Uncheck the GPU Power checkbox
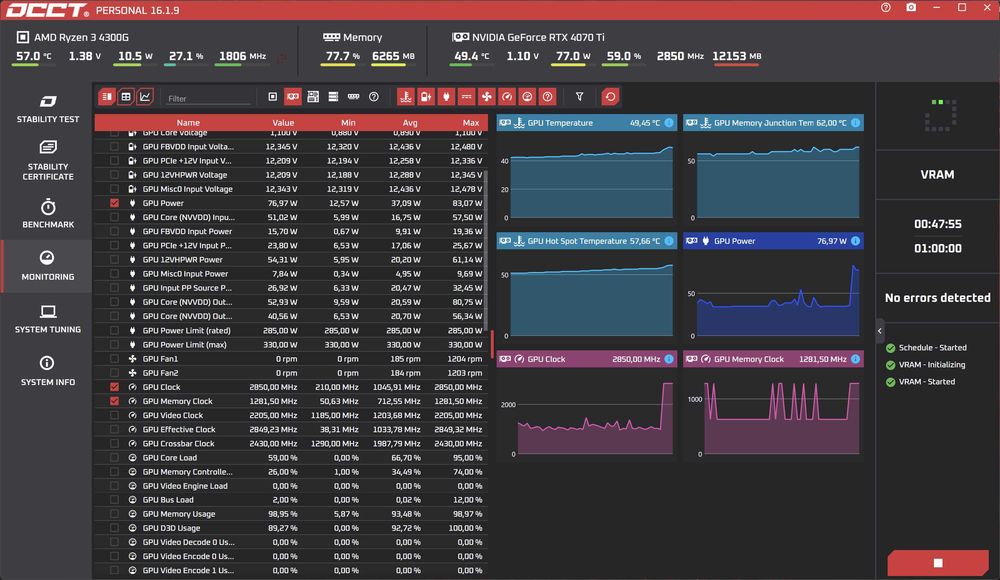Screen dimensions: 1000x580 click(114, 203)
